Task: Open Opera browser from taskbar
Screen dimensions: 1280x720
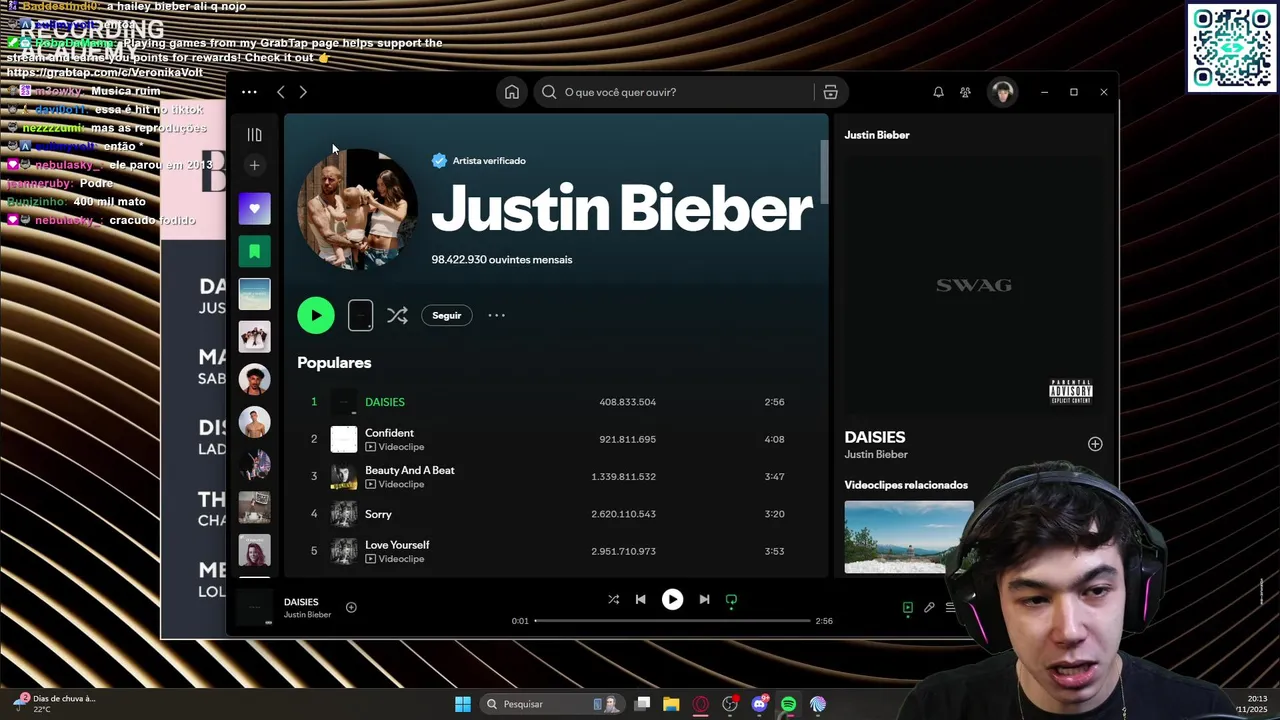Action: (700, 704)
